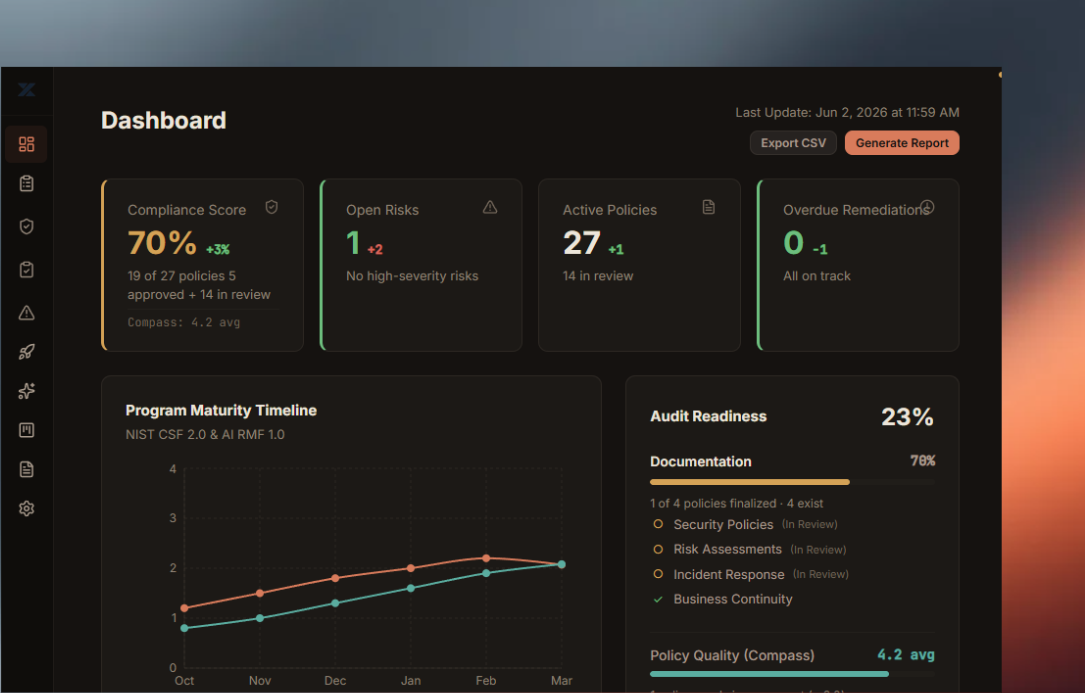
Task: Click the Mar data point on chart
Action: (561, 564)
